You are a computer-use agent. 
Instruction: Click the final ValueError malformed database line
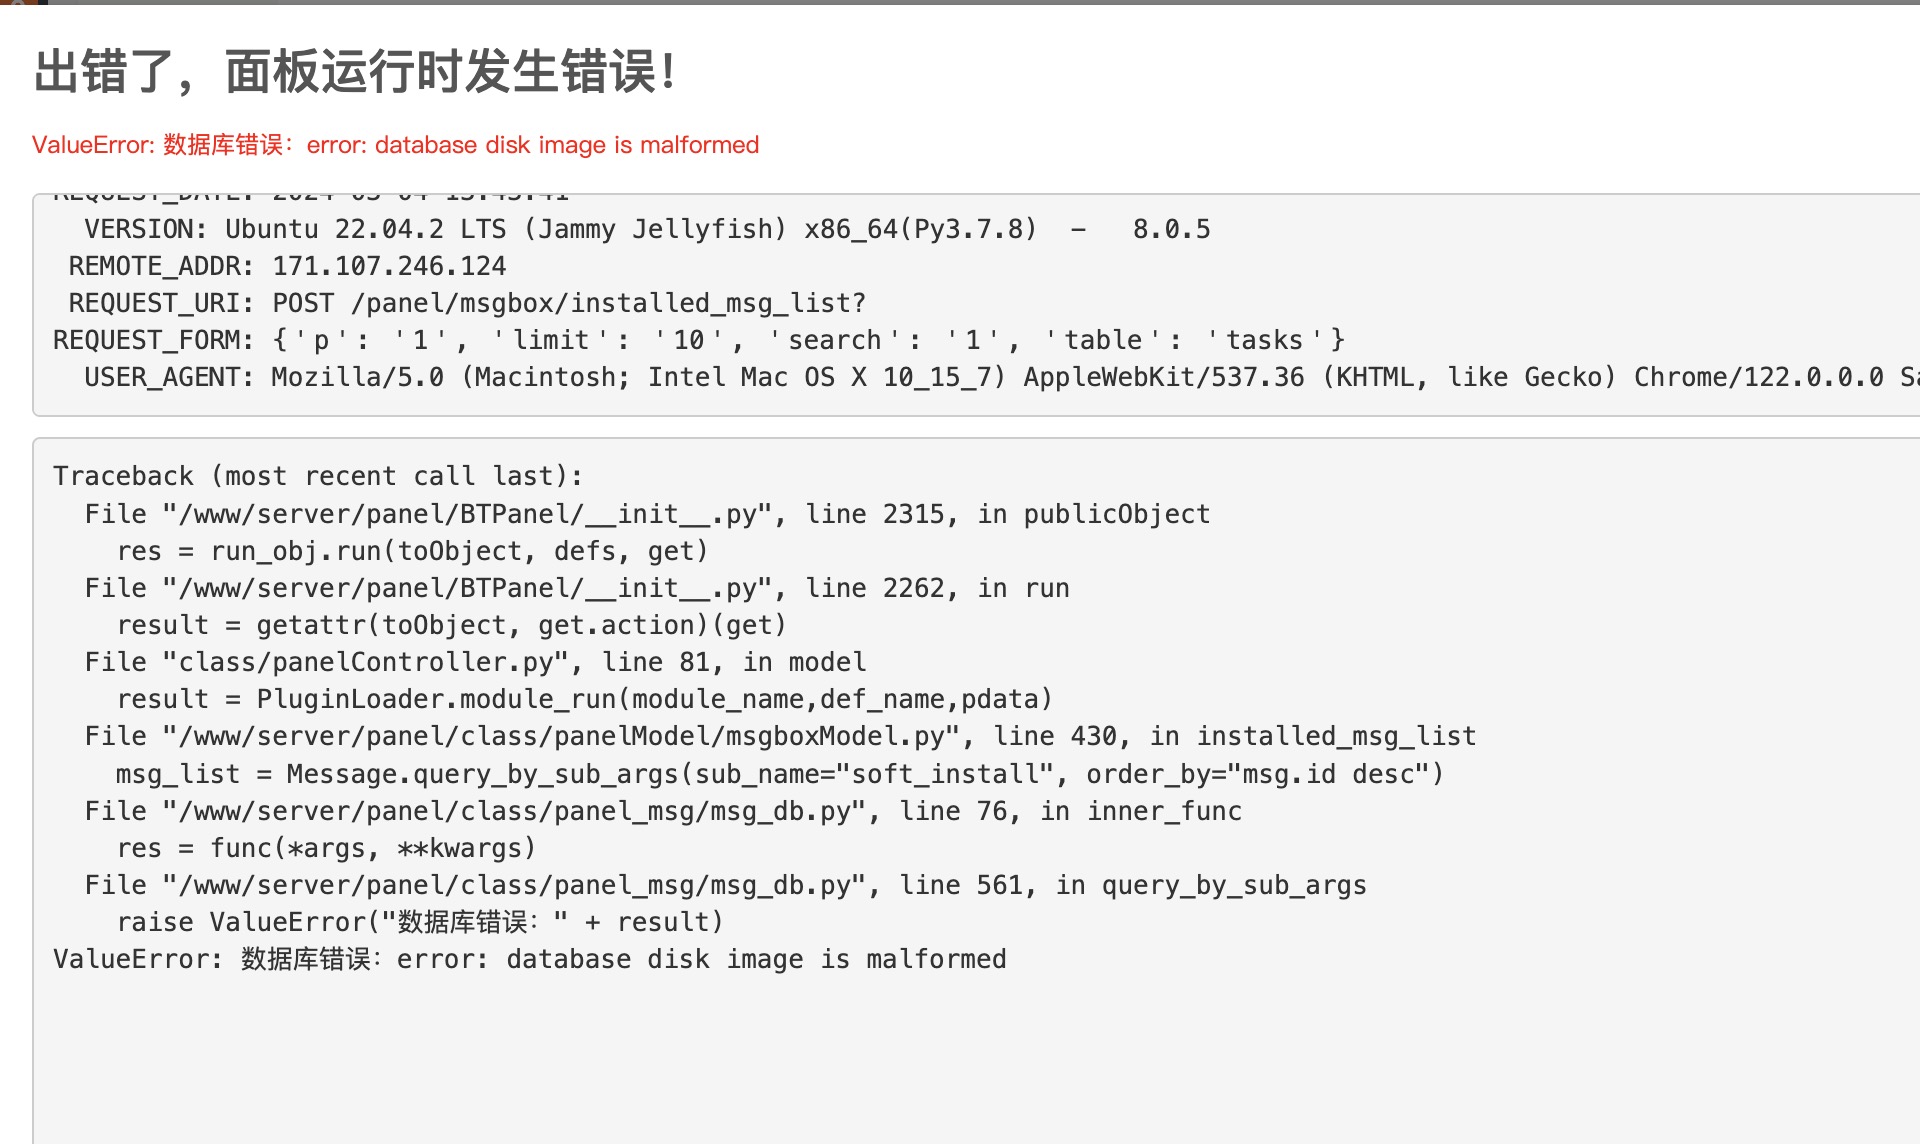pos(530,959)
